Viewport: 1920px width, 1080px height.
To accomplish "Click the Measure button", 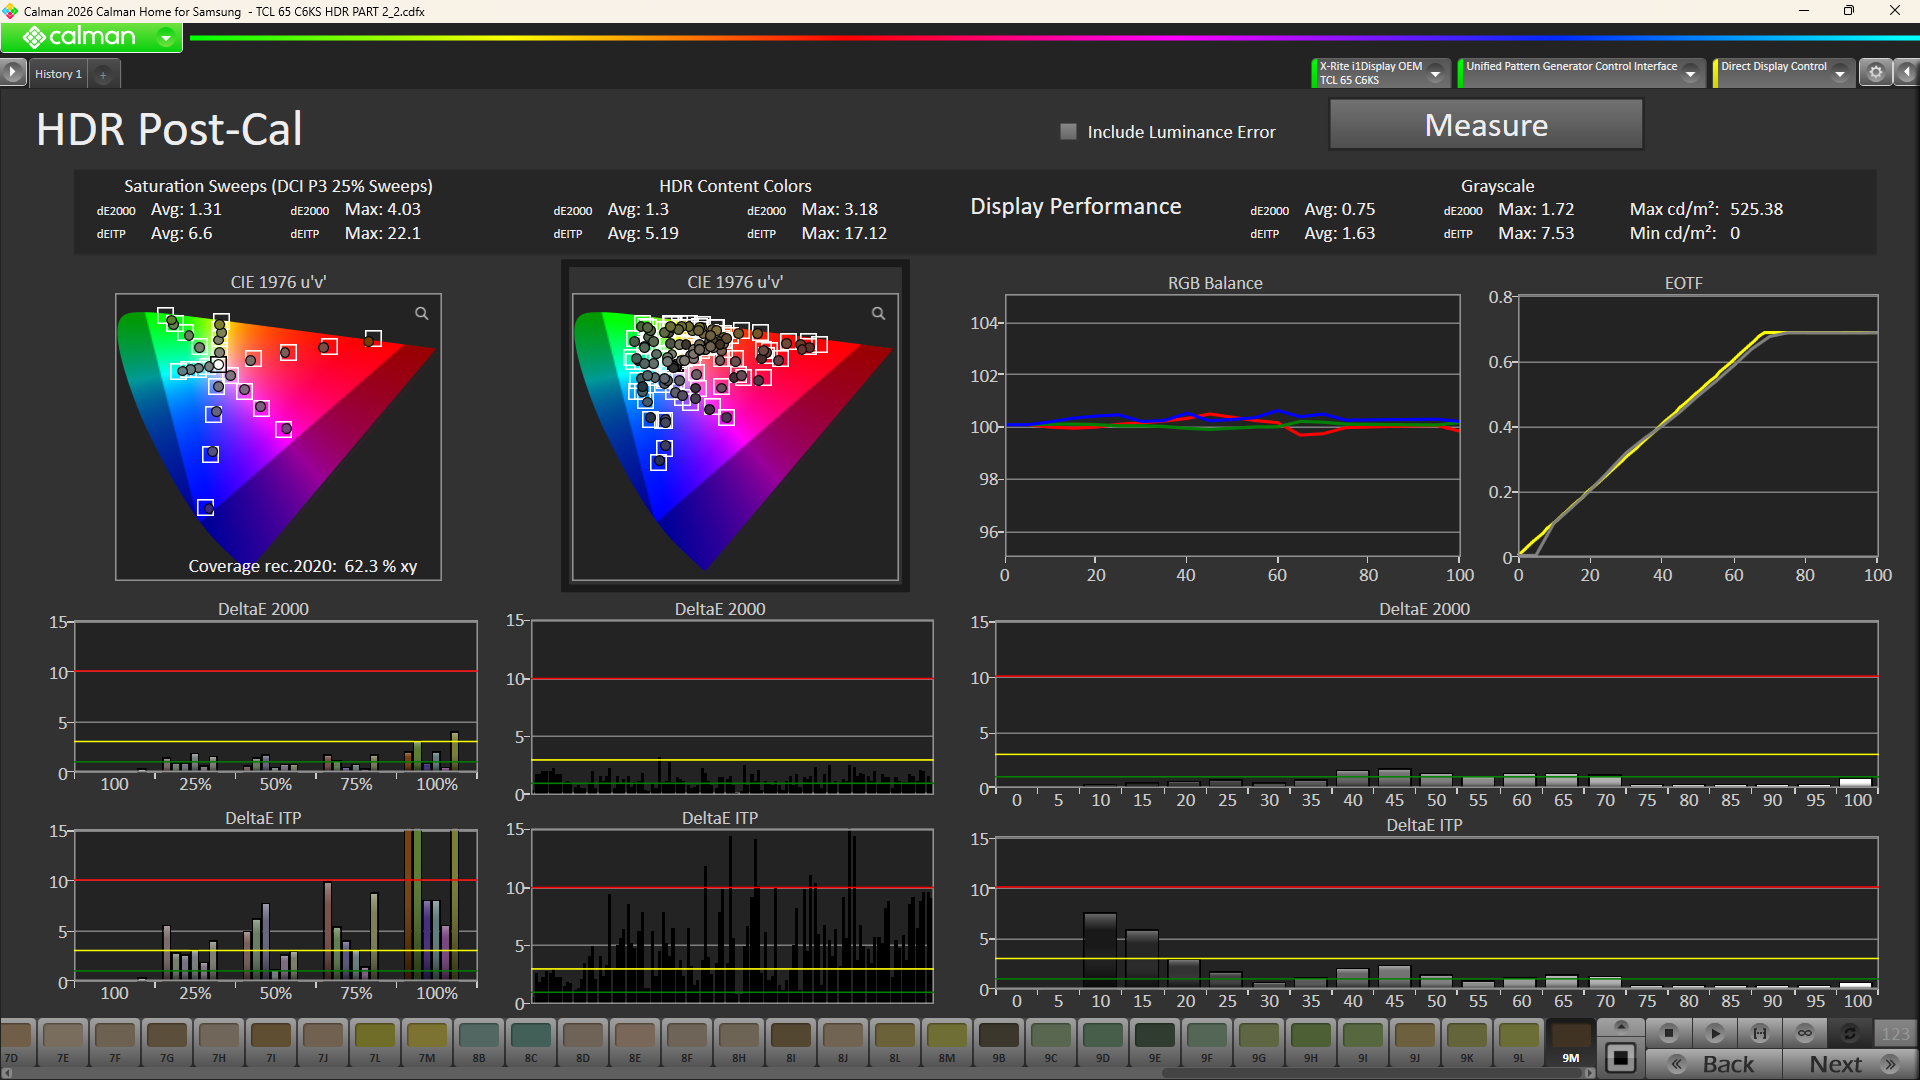I will [1485, 126].
